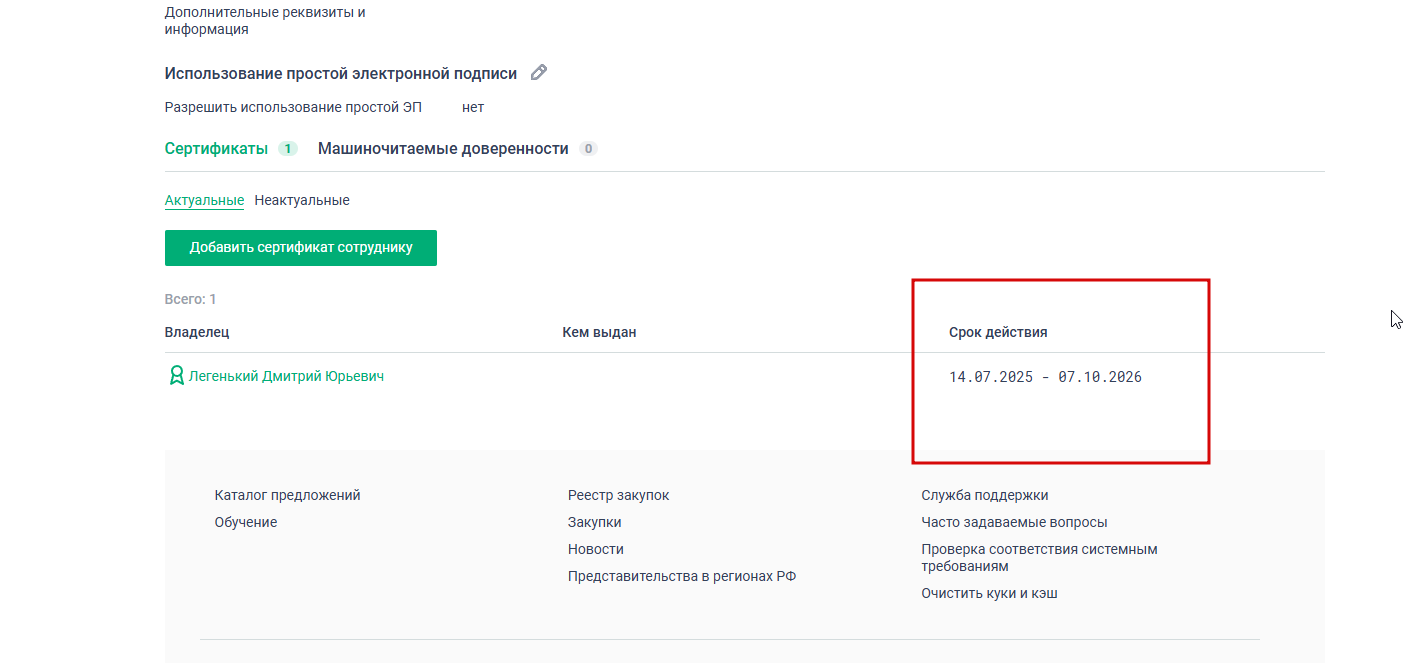The height and width of the screenshot is (663, 1403).
Task: Open Часто задаваемые вопросы
Action: tap(1014, 522)
